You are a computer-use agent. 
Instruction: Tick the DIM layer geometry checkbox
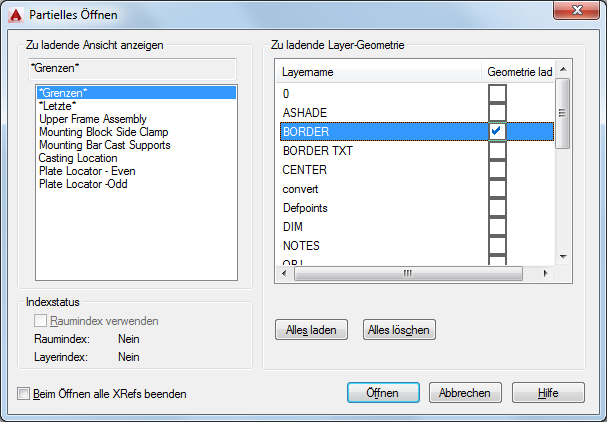(497, 226)
